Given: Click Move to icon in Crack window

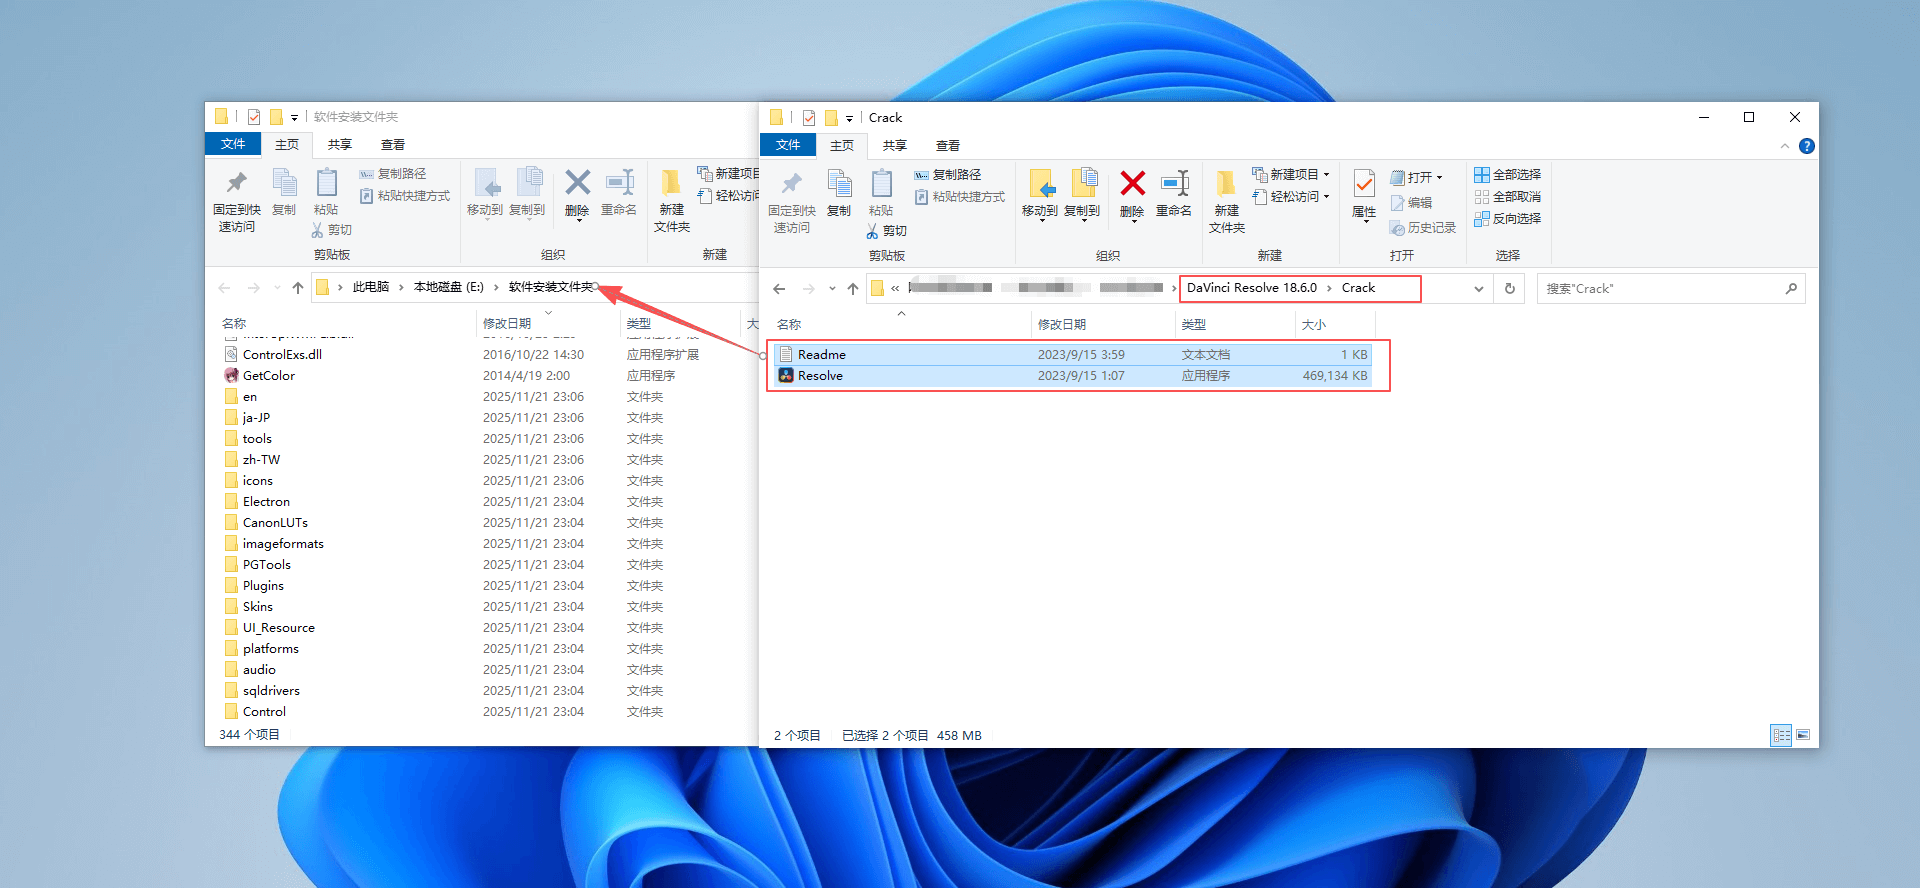Looking at the screenshot, I should (x=1040, y=192).
